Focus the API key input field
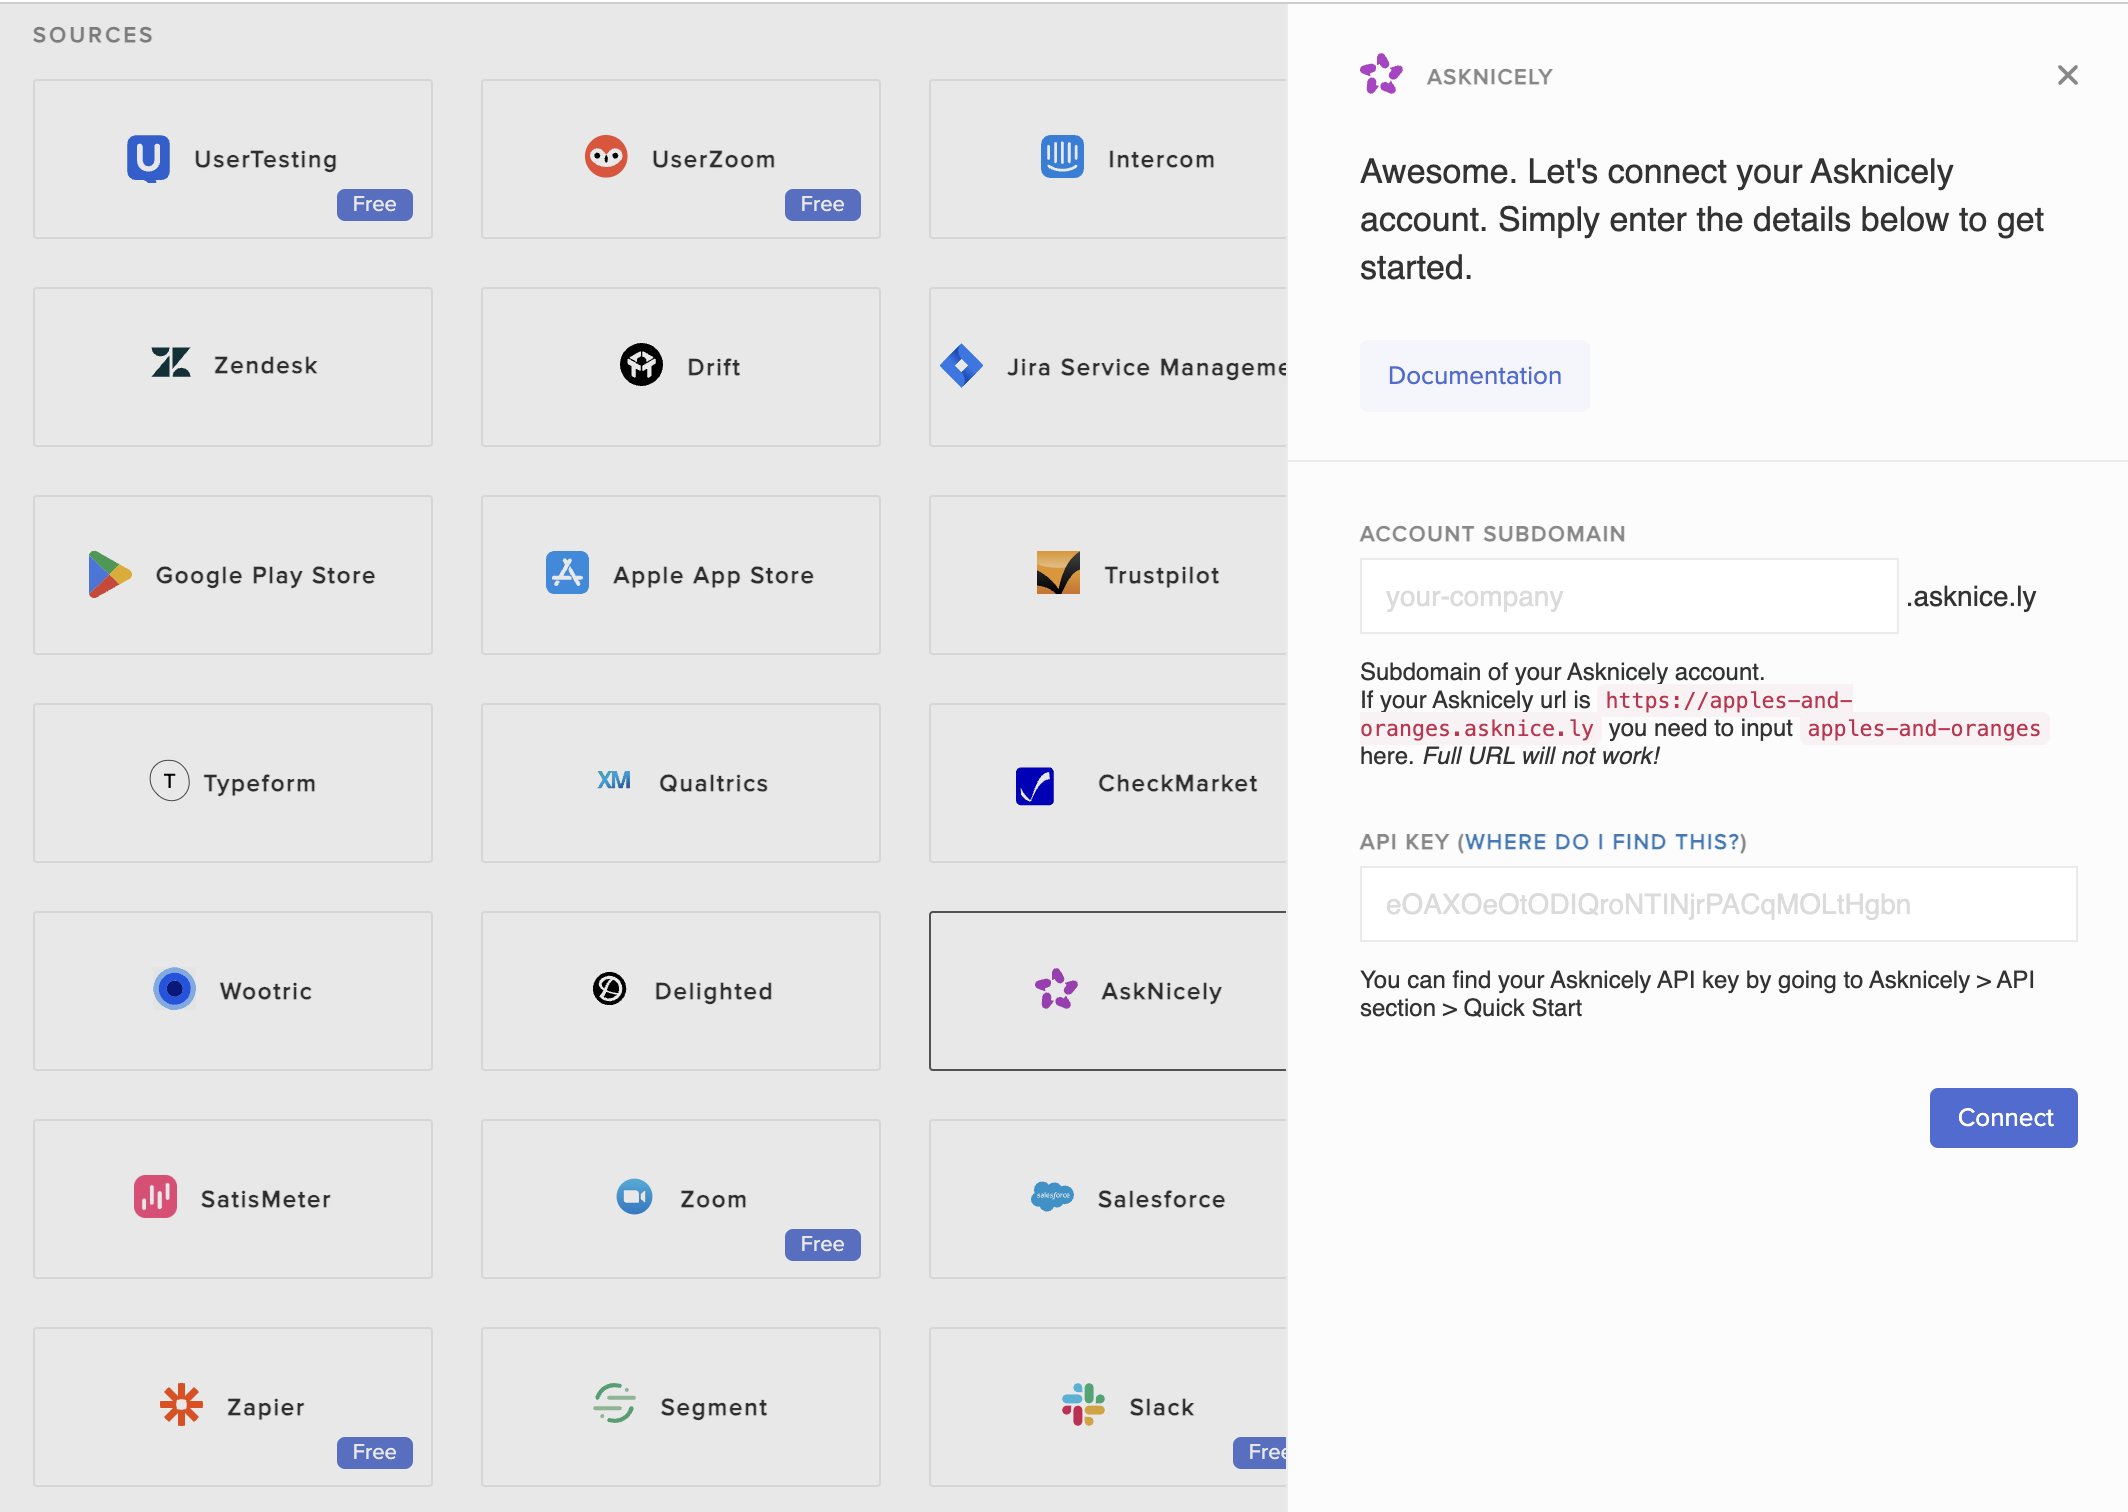This screenshot has height=1512, width=2128. point(1718,905)
